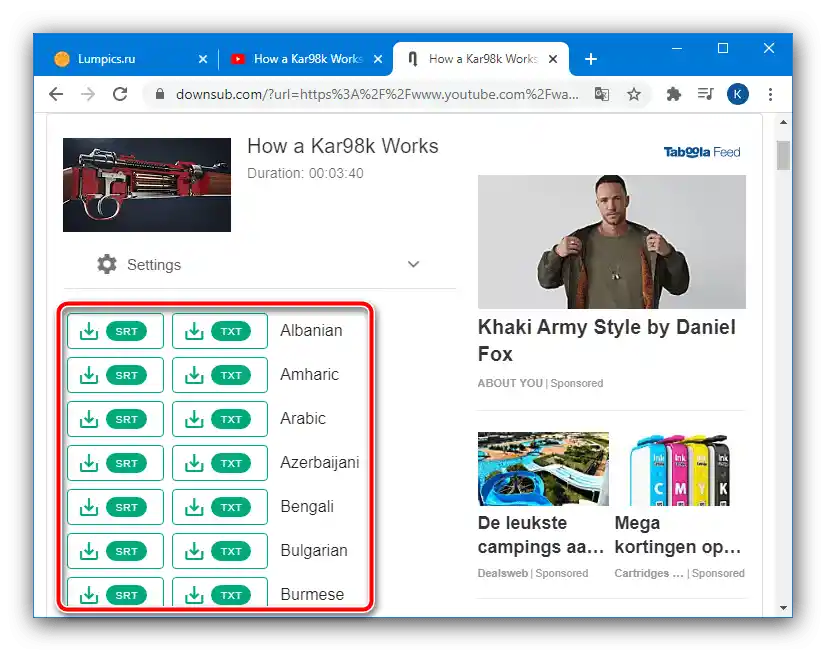The image size is (826, 651).
Task: Click the Cartridges Sponsored label
Action: click(x=680, y=573)
